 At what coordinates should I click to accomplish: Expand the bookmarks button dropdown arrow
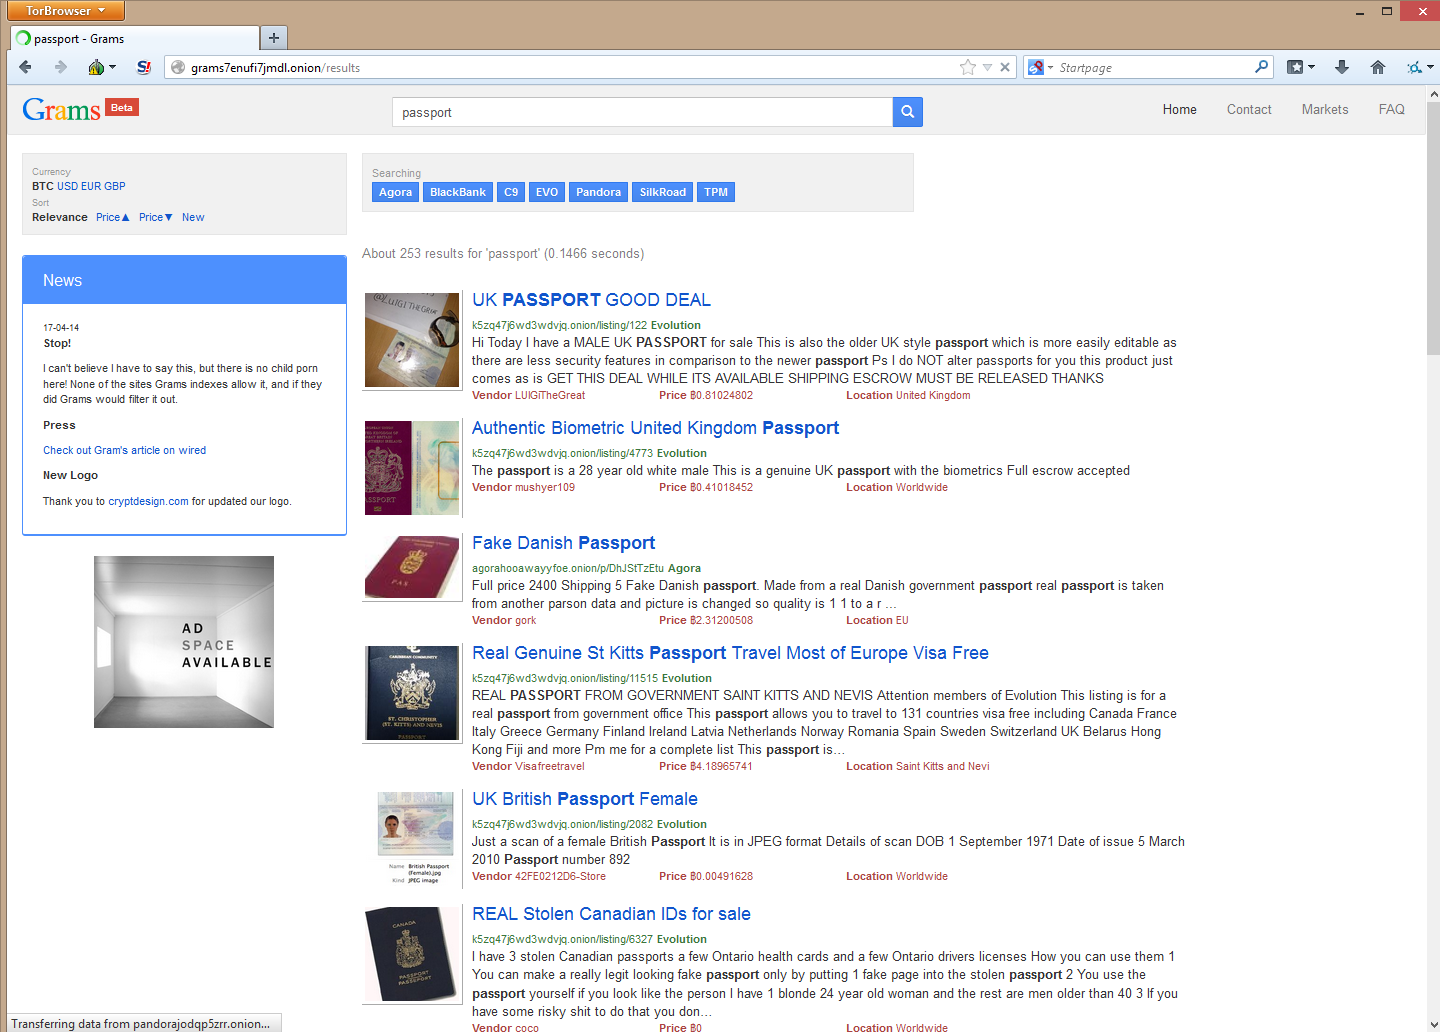1311,67
